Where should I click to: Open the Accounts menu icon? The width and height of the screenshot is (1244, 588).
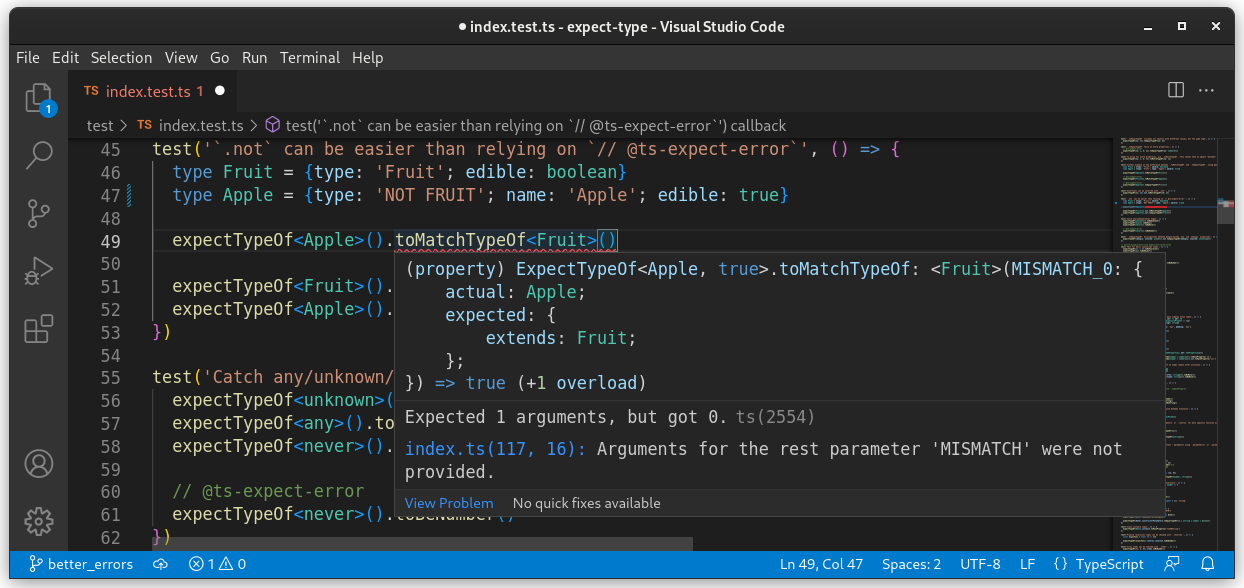coord(39,463)
